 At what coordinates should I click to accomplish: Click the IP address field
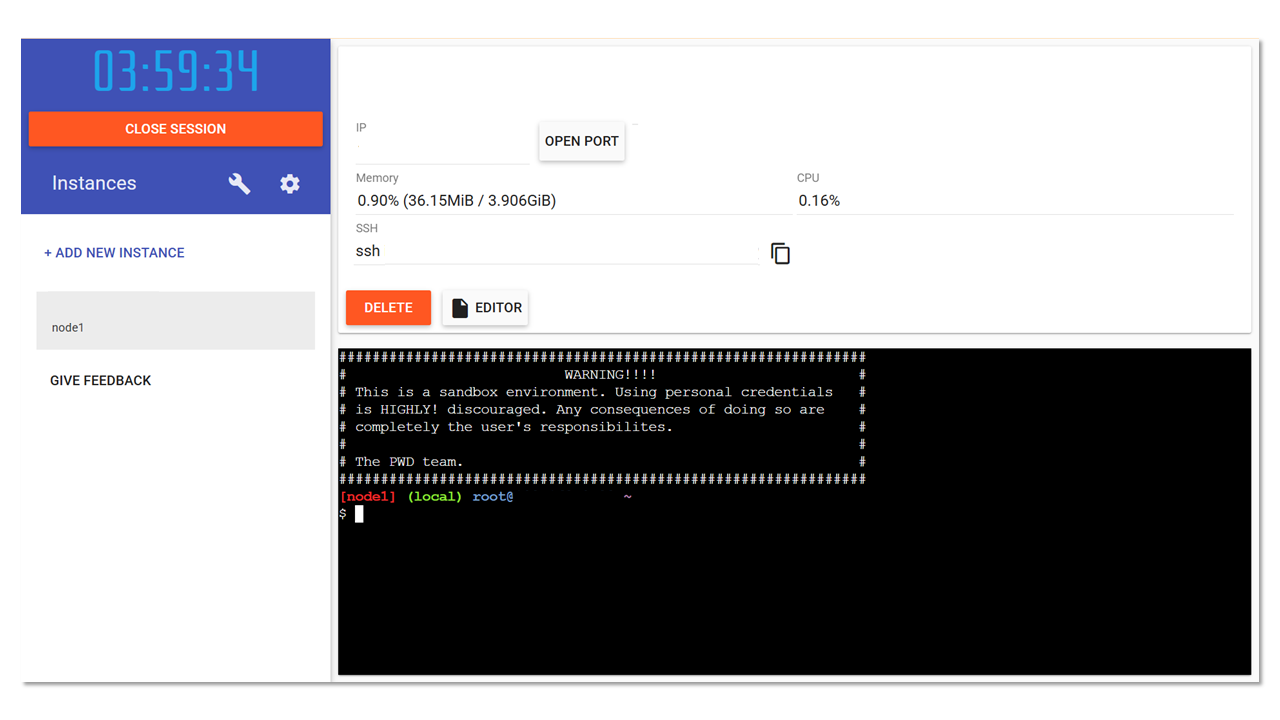[442, 149]
